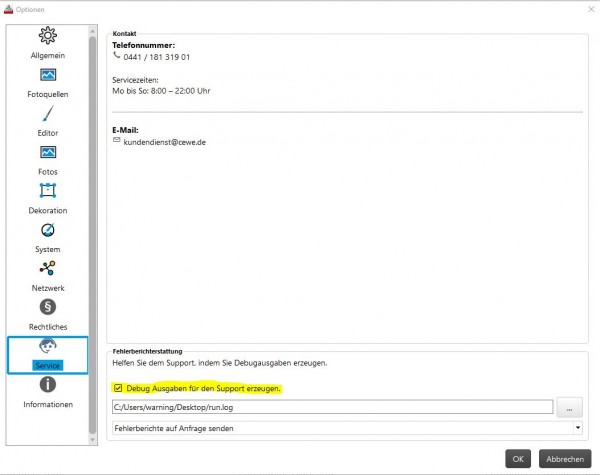The height and width of the screenshot is (475, 600).
Task: Open Netzwerk nodes icon settings
Action: pos(48,268)
